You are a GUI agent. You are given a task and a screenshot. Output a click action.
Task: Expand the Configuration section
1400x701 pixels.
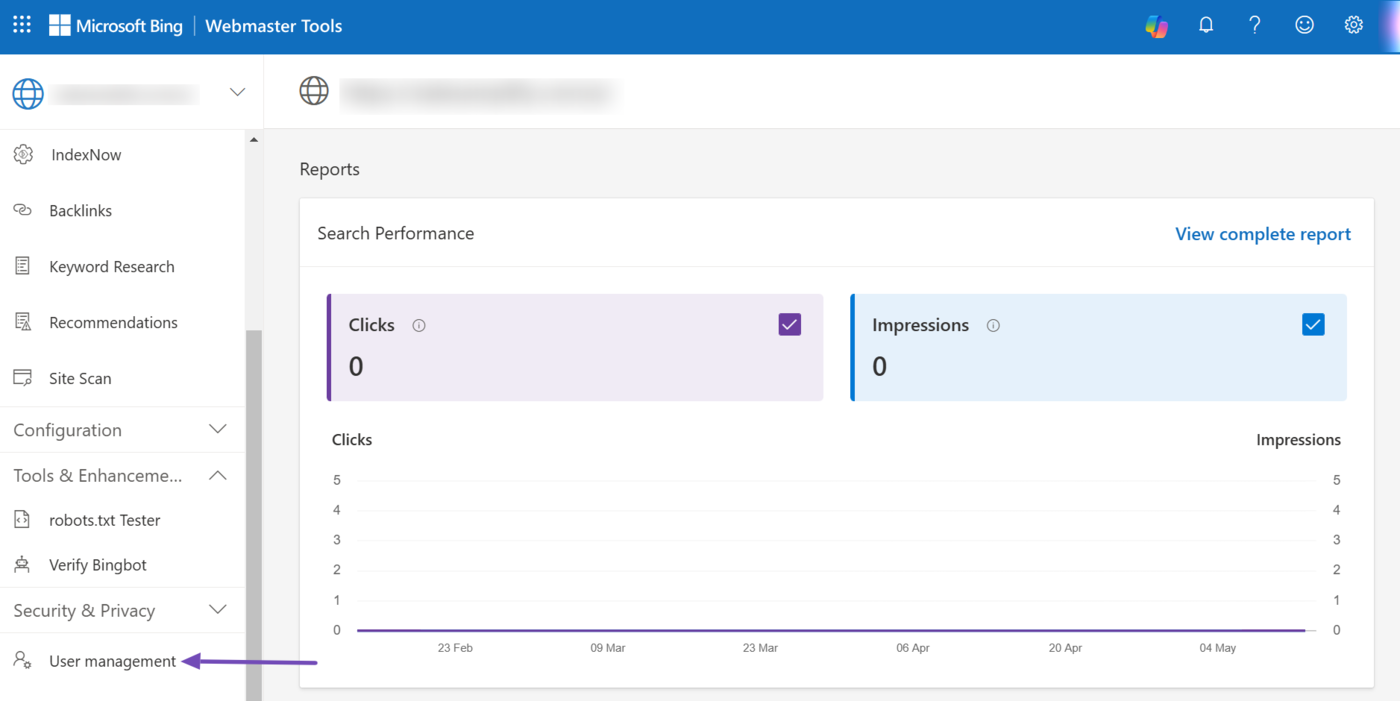[x=217, y=430]
